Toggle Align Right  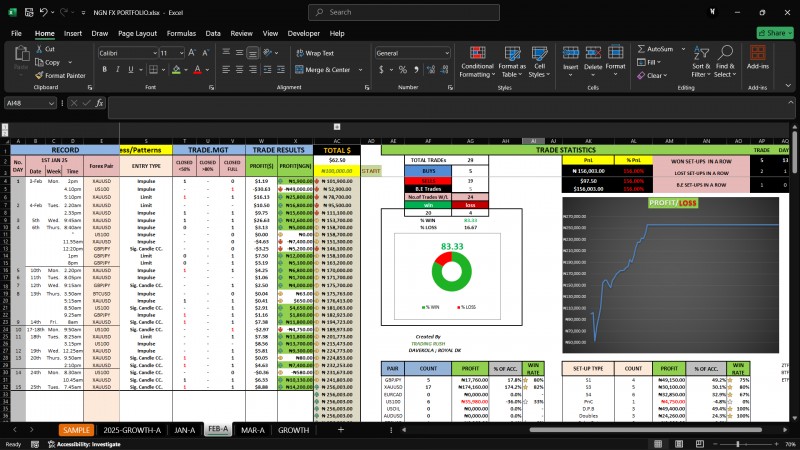[253, 69]
